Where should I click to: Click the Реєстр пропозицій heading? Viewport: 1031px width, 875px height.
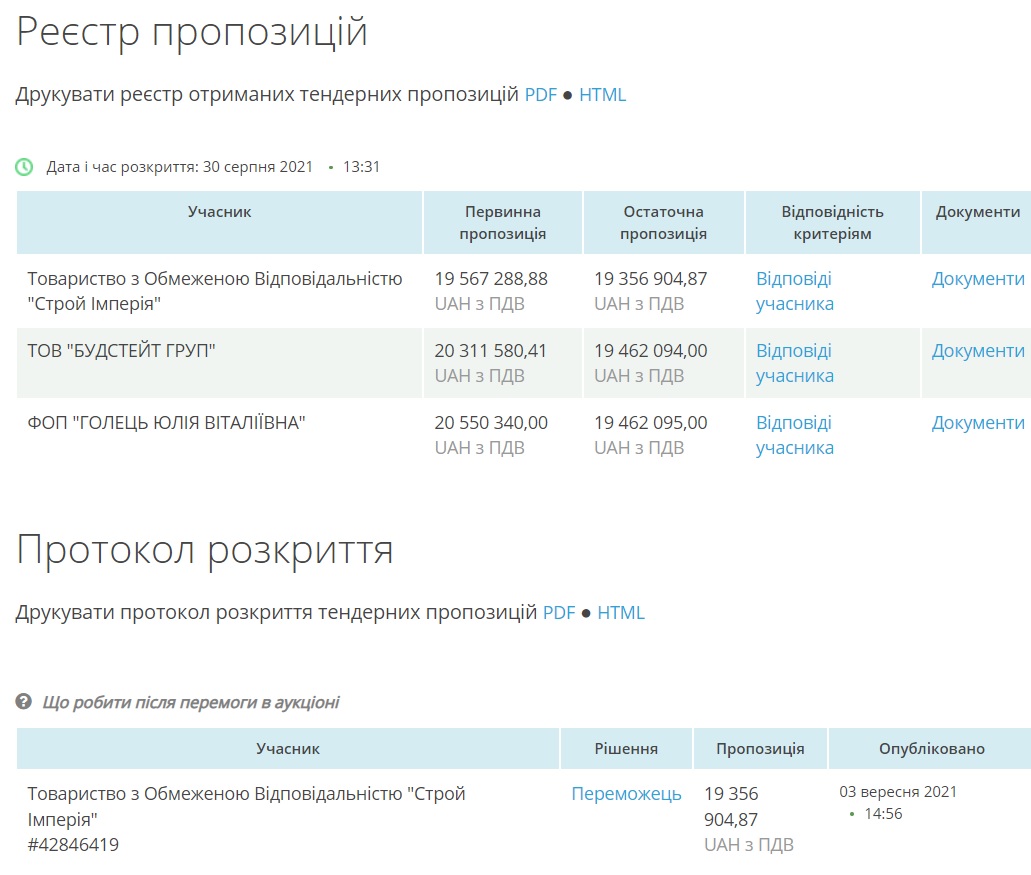click(191, 32)
